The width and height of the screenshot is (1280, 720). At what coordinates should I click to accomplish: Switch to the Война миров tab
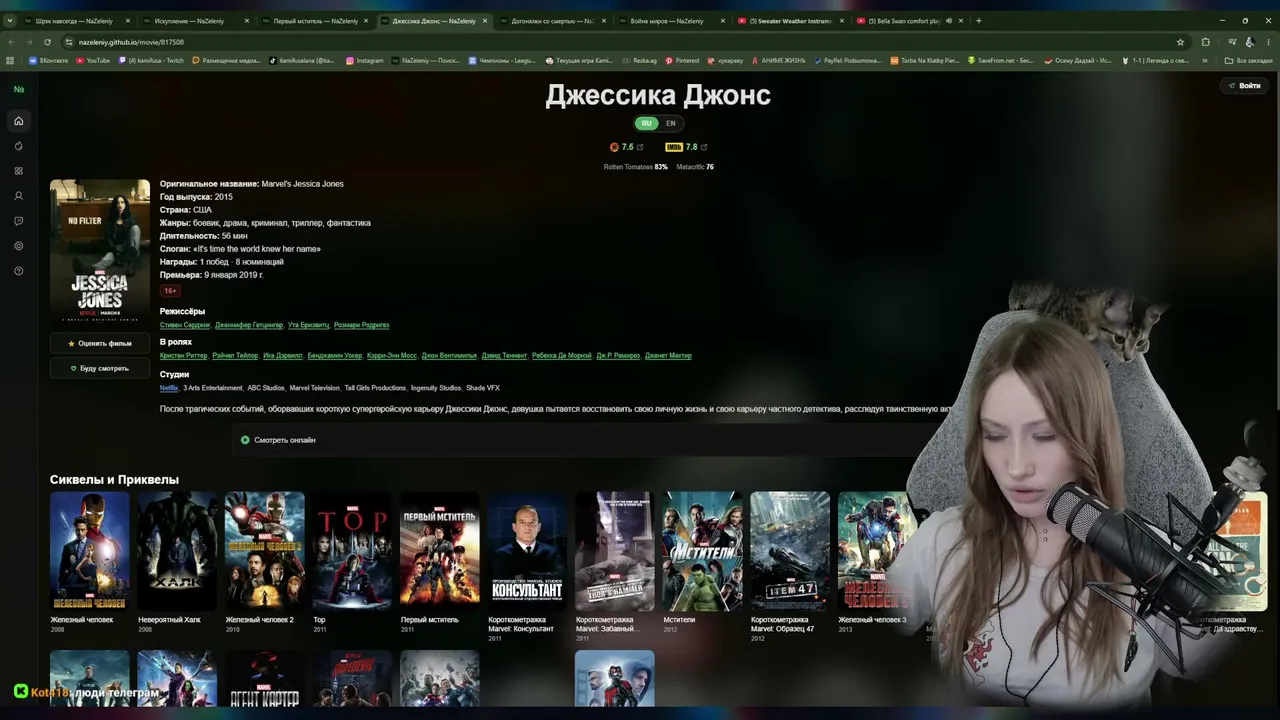[672, 21]
